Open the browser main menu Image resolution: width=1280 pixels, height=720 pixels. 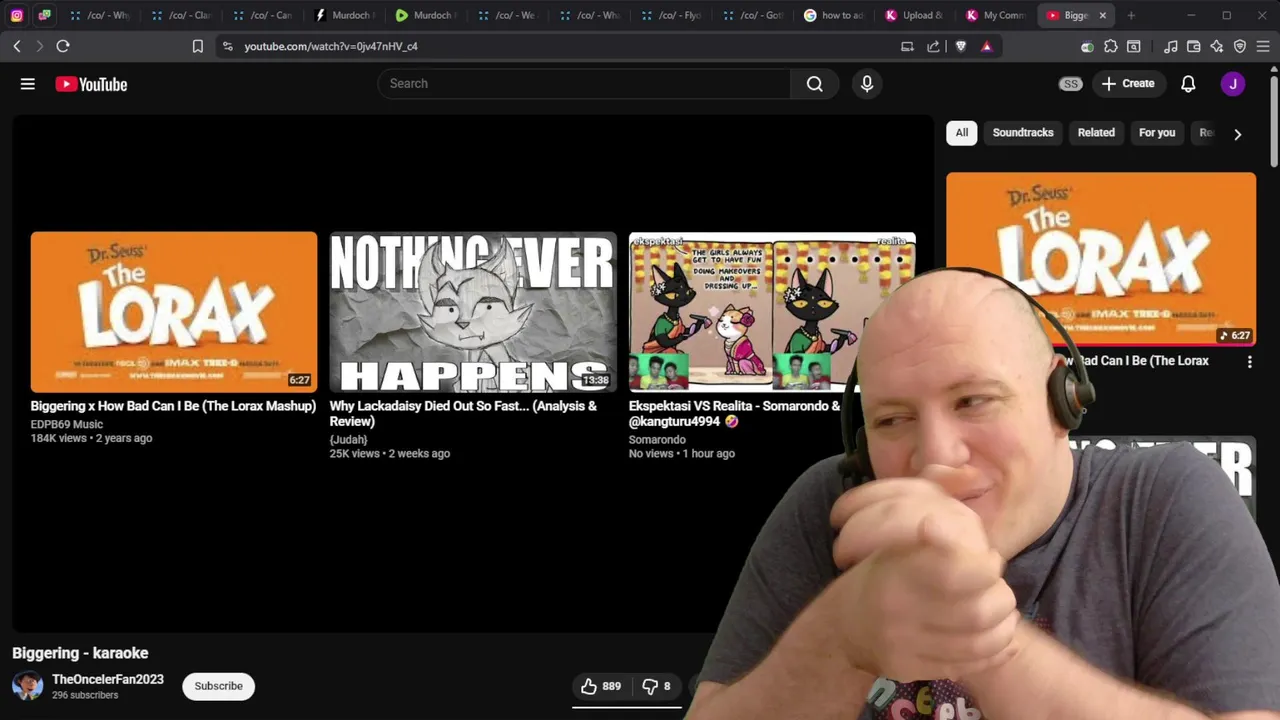1263,46
